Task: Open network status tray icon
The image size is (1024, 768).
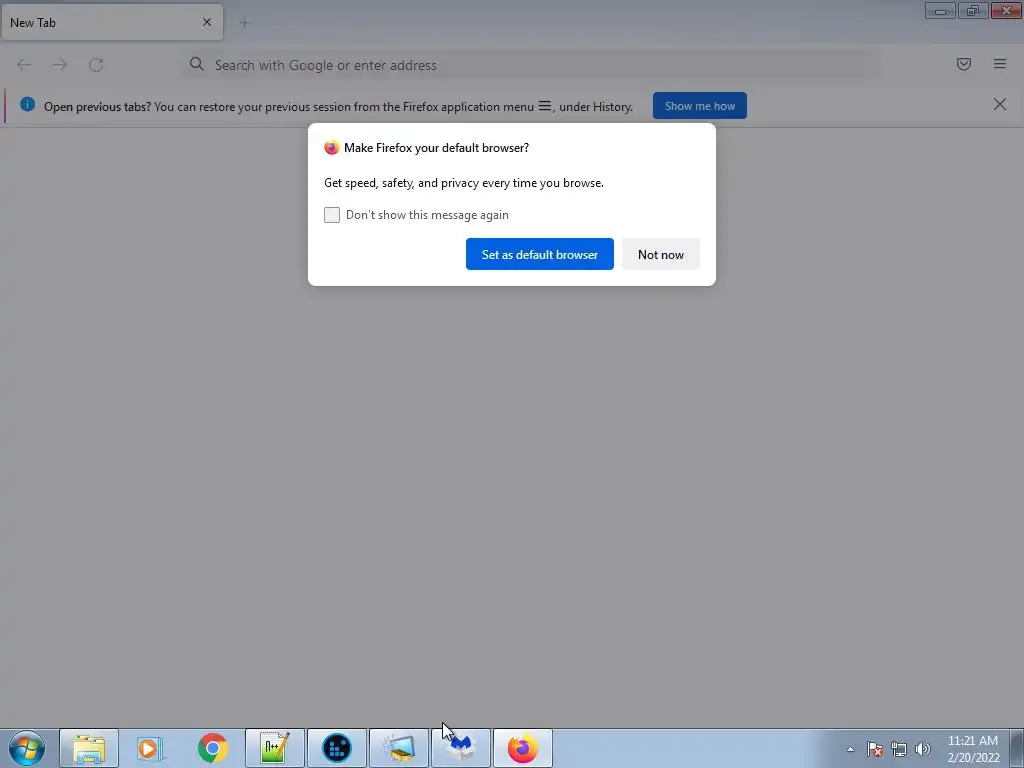Action: click(x=899, y=749)
